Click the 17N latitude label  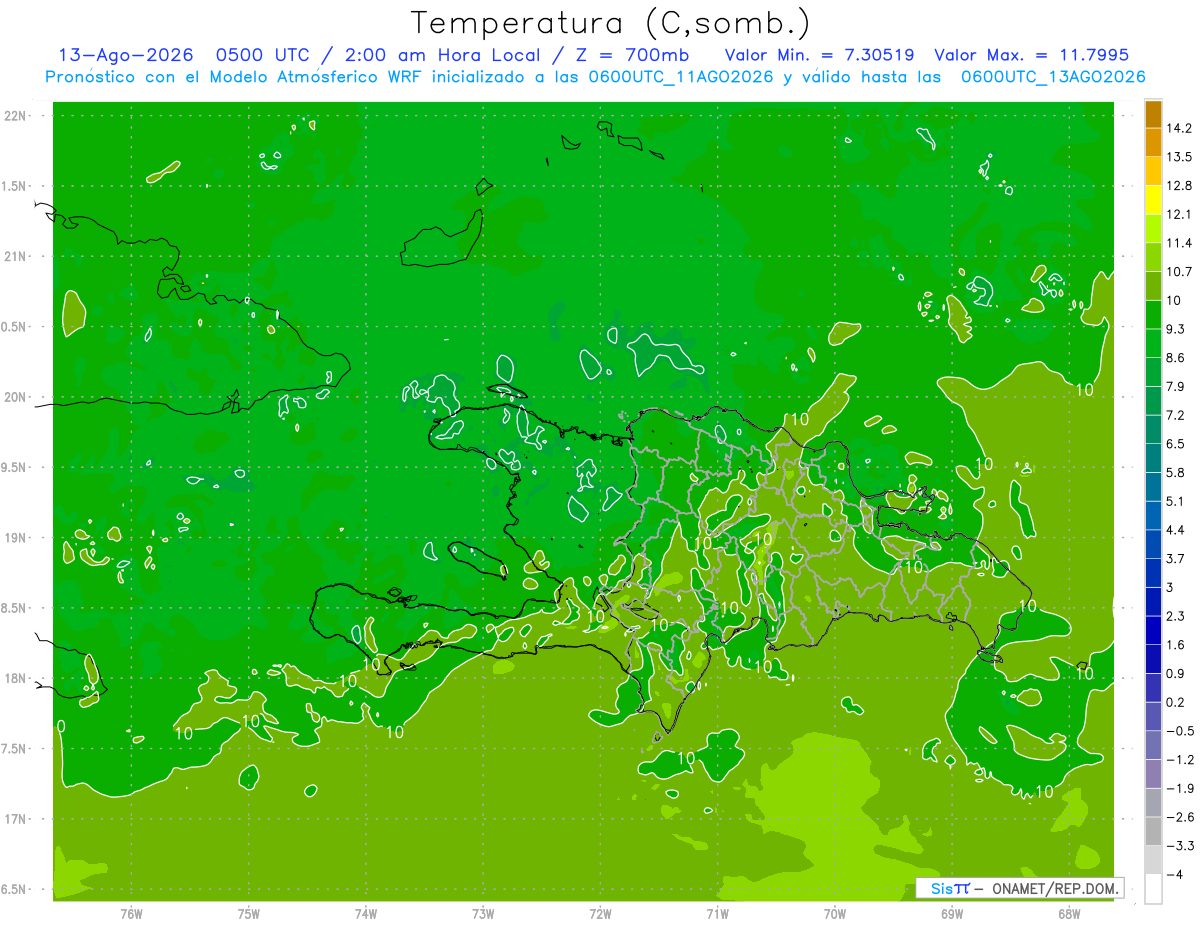coord(16,820)
